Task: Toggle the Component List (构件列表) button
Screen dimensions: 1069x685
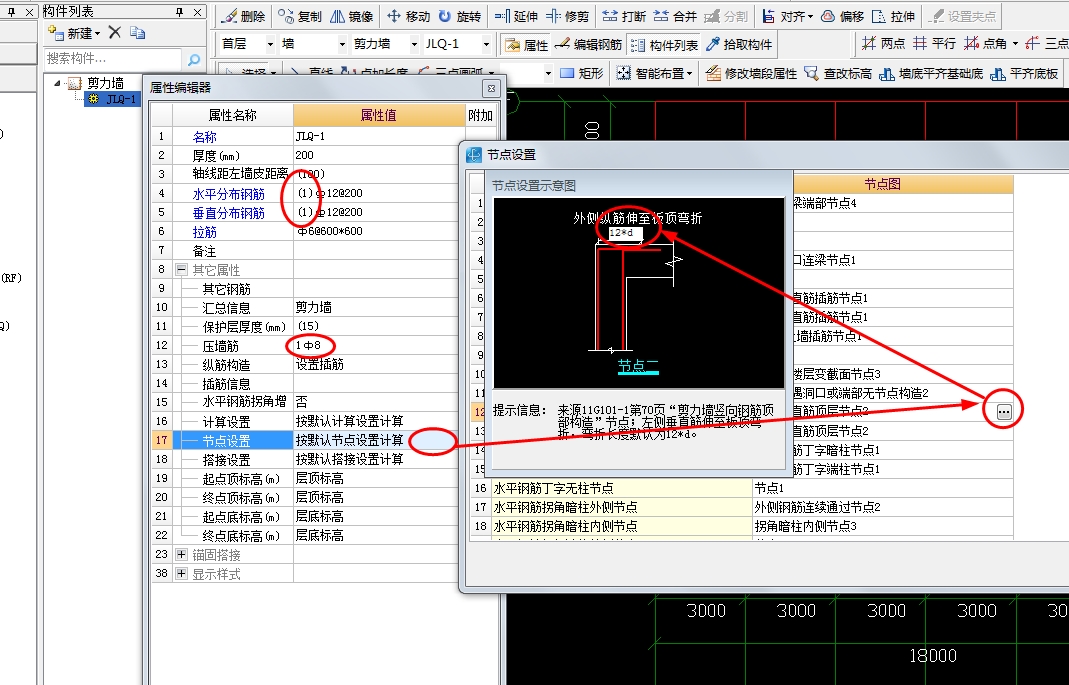Action: pyautogui.click(x=664, y=45)
